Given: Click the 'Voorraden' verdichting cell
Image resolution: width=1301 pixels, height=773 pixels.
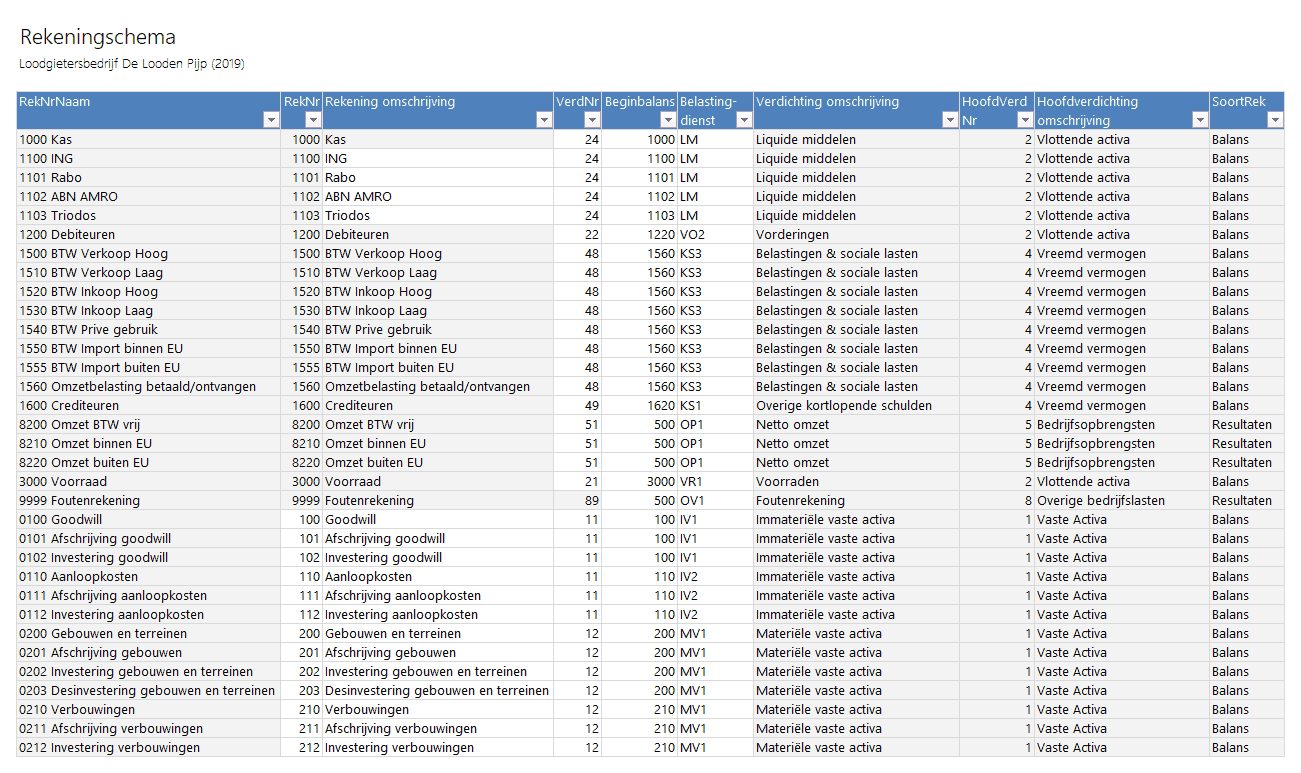Looking at the screenshot, I should 787,482.
